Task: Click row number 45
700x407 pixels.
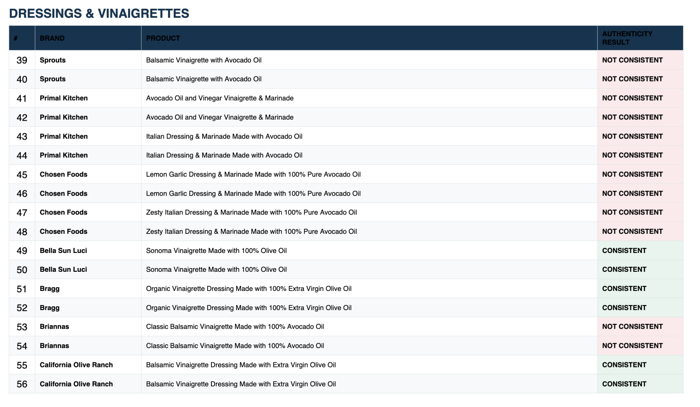Action: [x=22, y=174]
